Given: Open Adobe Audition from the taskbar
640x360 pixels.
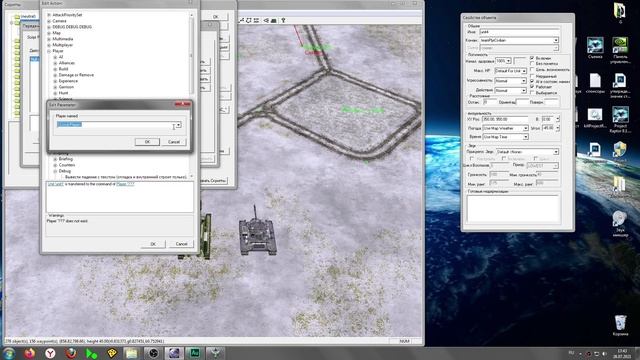Looking at the screenshot, I should pyautogui.click(x=194, y=353).
